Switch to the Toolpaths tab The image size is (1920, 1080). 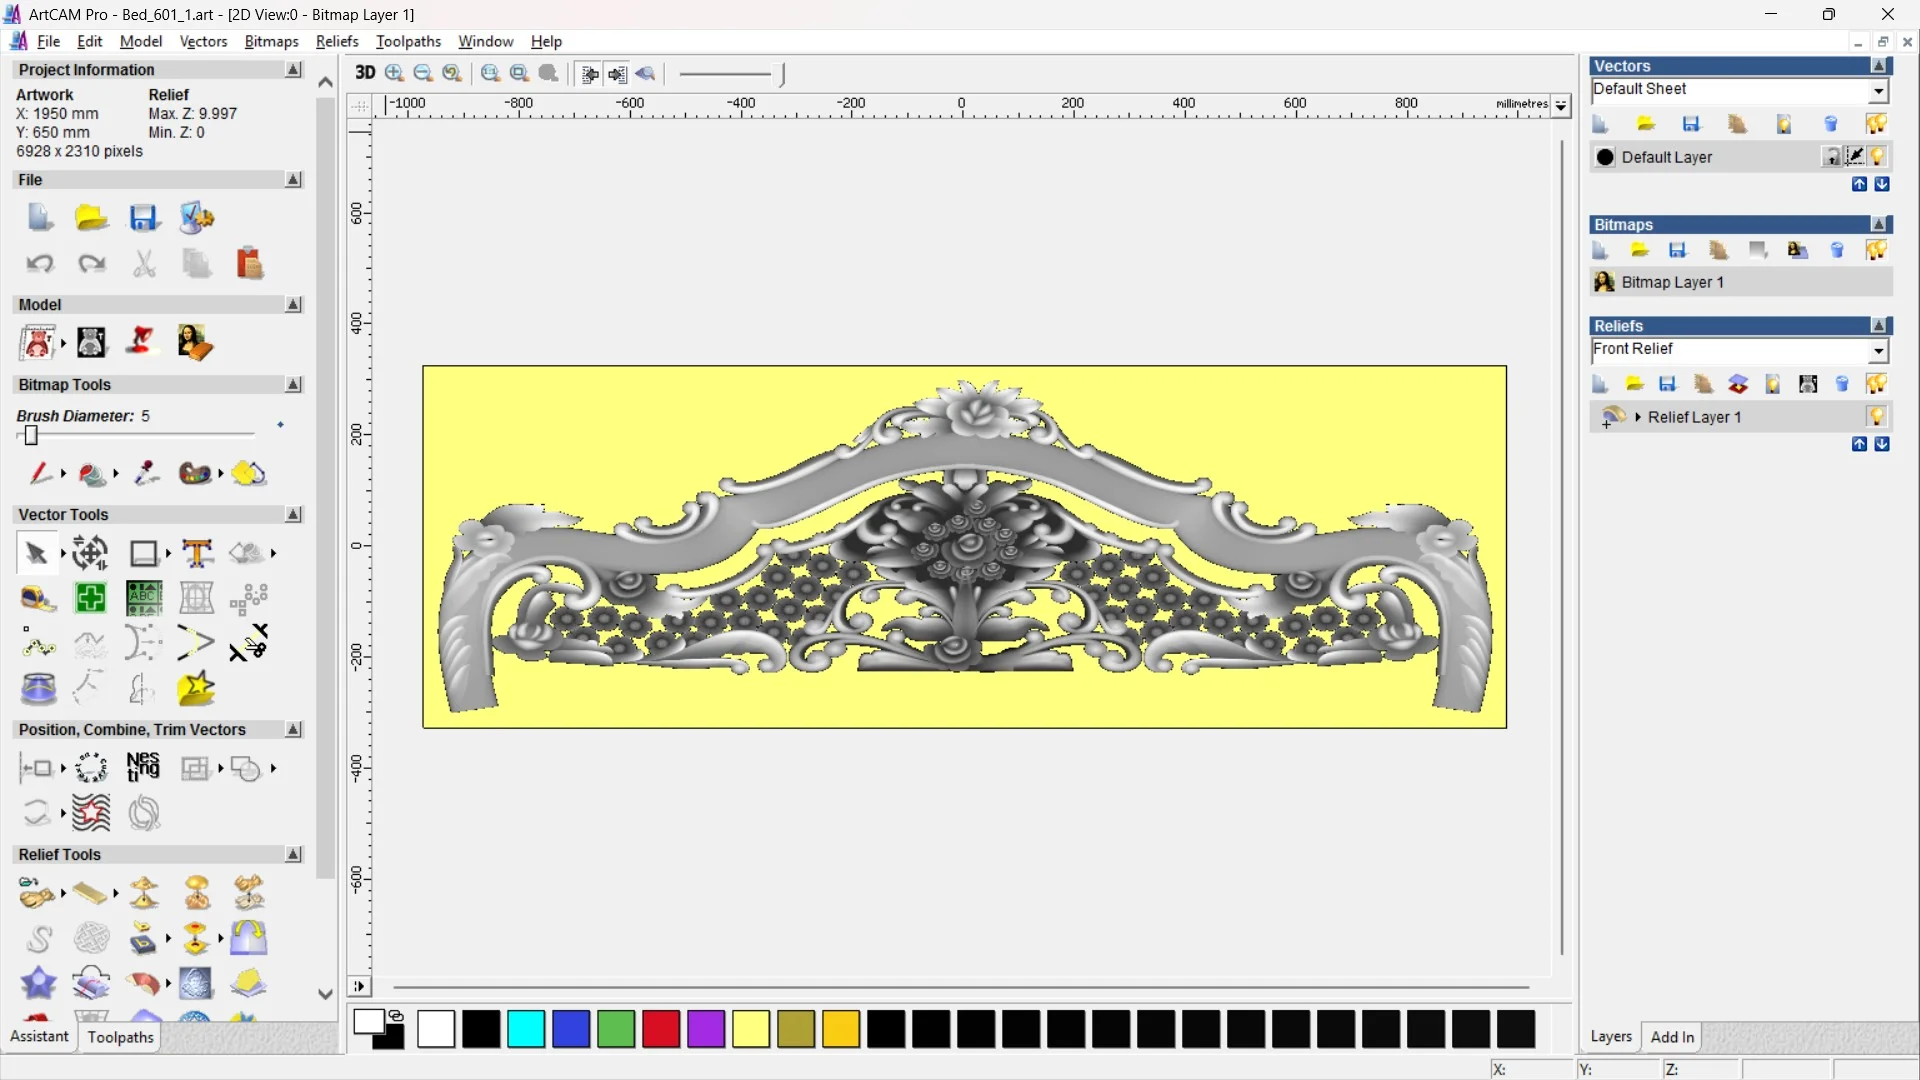tap(120, 1037)
